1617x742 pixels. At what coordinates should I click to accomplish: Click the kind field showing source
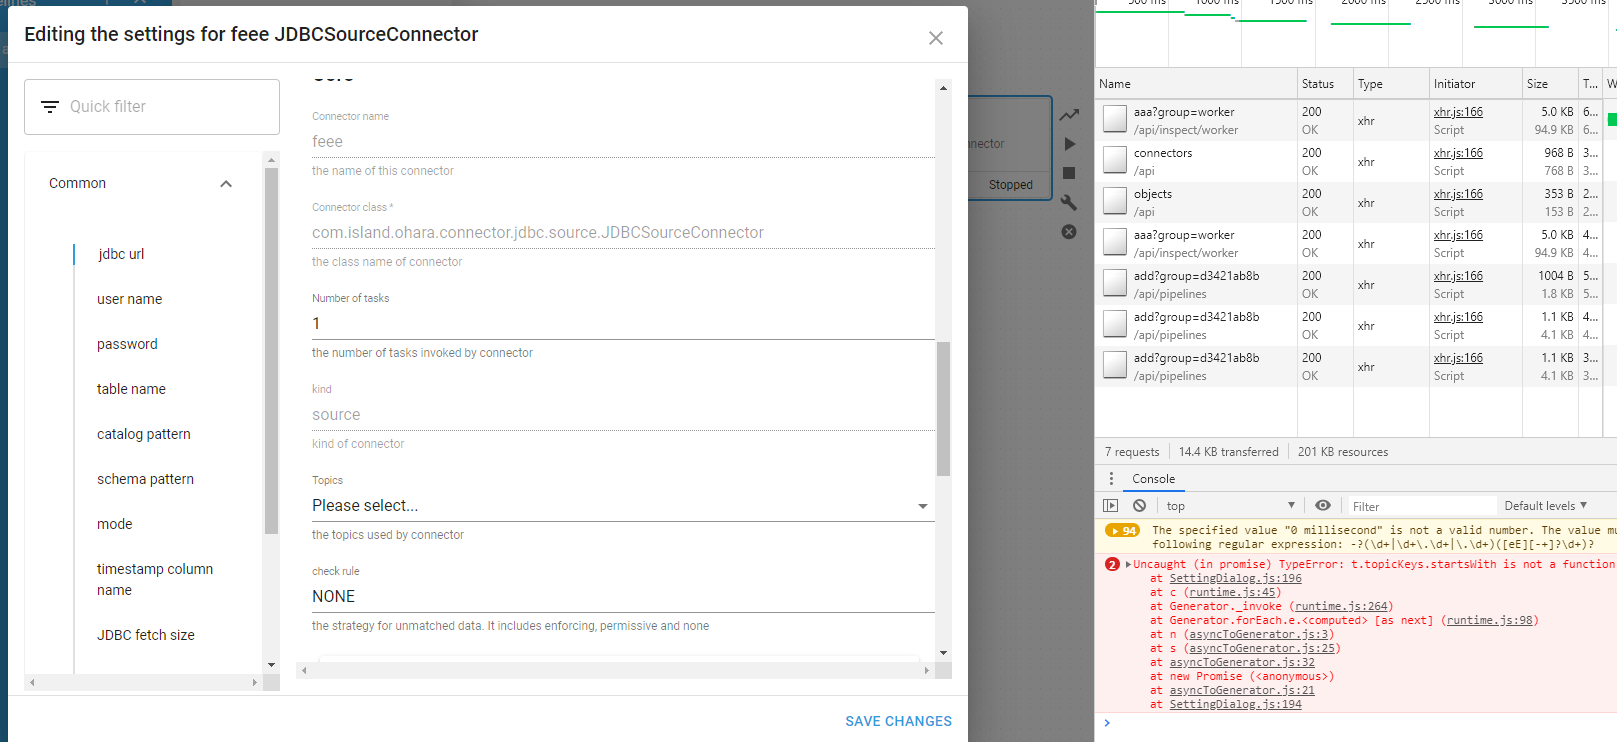pyautogui.click(x=623, y=415)
